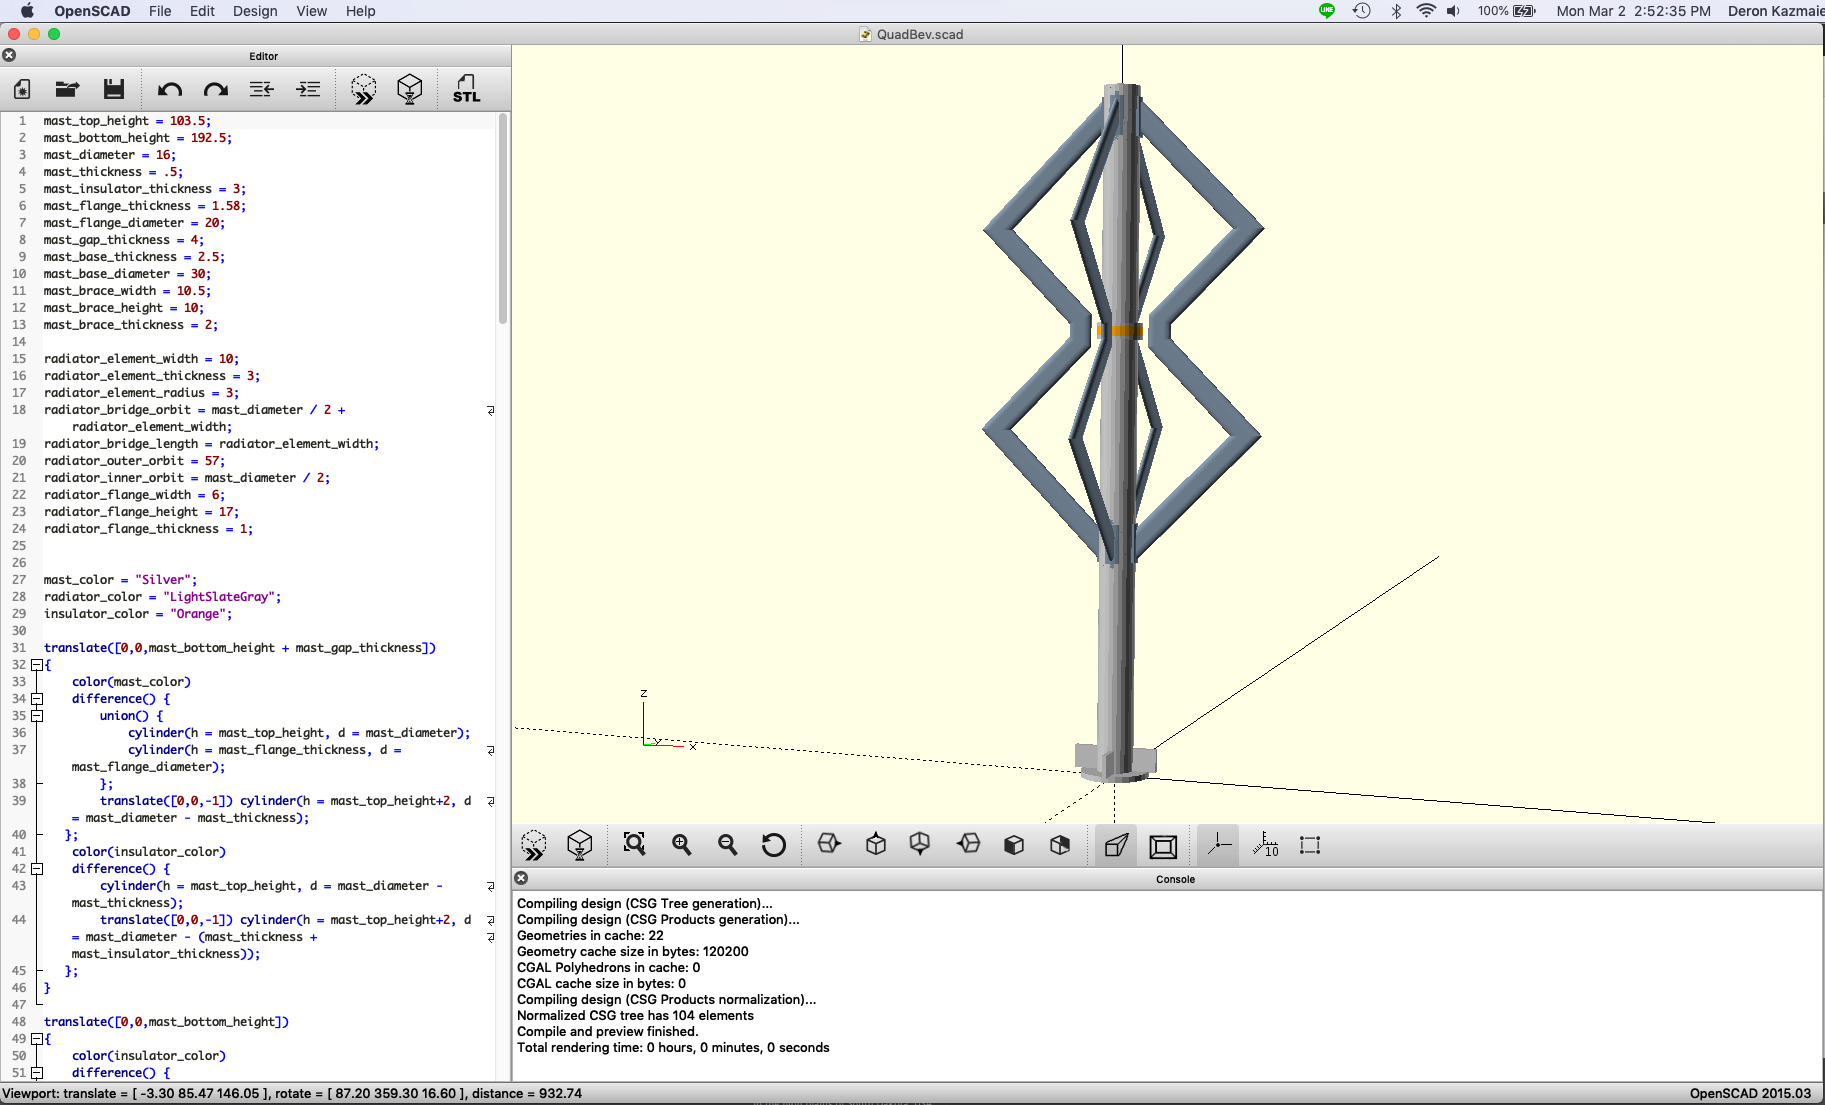This screenshot has width=1825, height=1105.
Task: Zoom in using the viewport magnifier plus
Action: click(681, 845)
